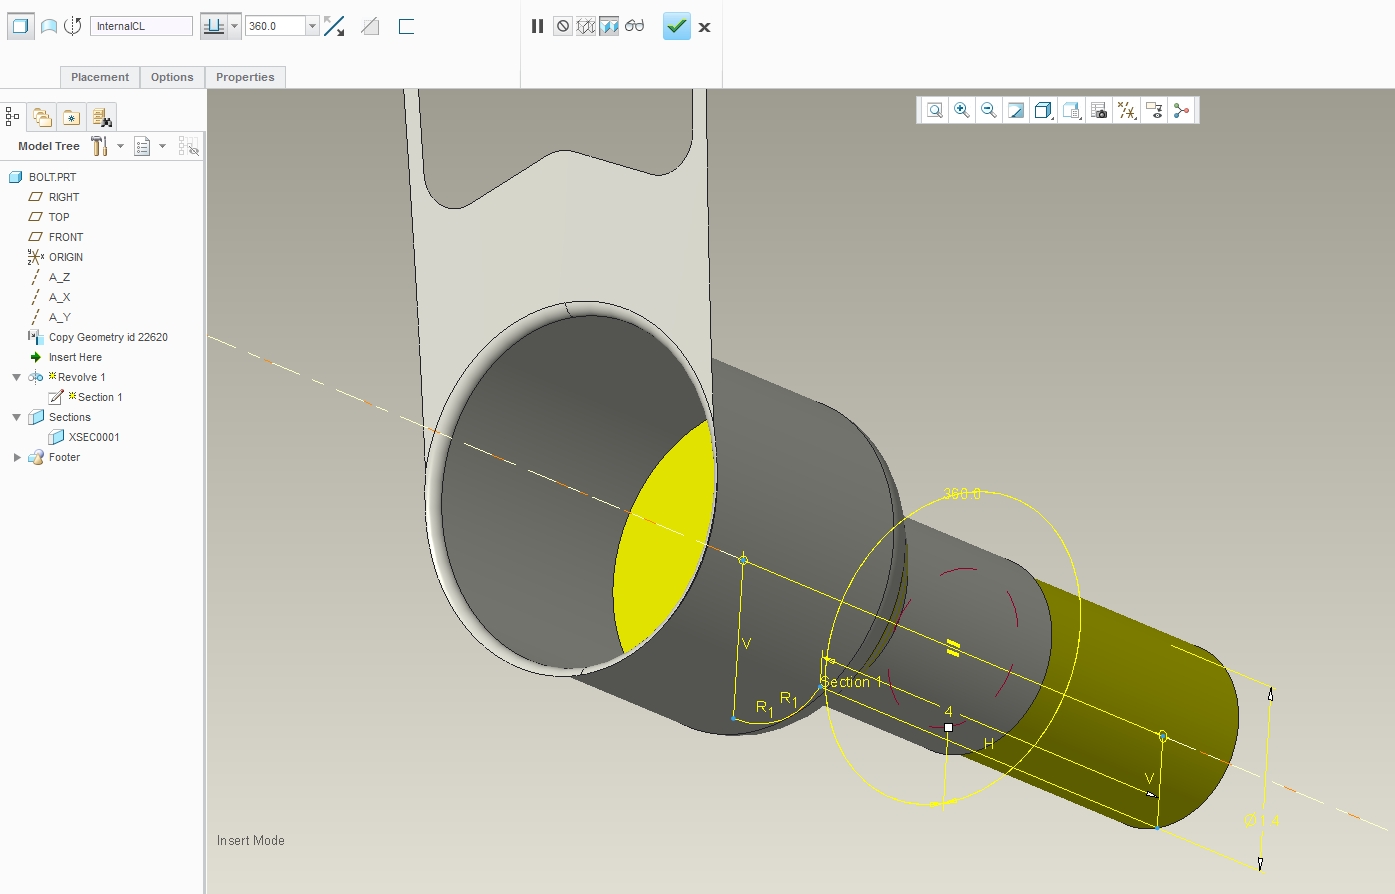Switch to Folder Browser navigator tab

tap(42, 117)
